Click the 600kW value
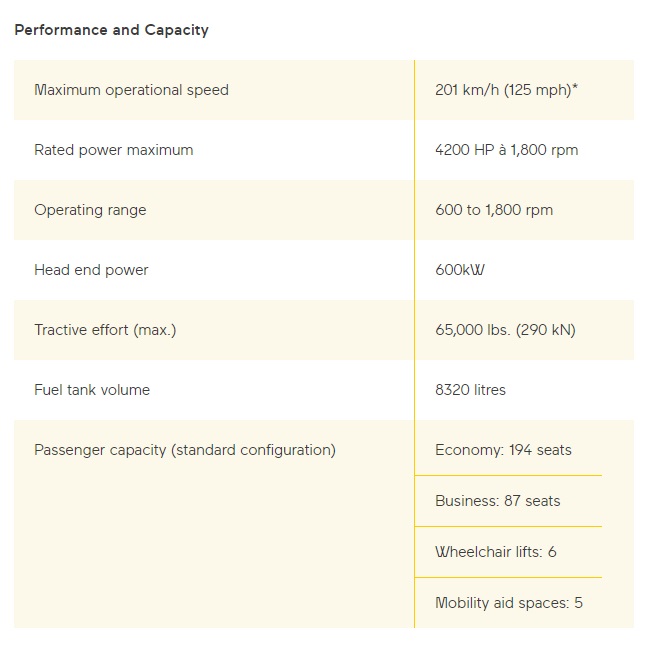Image resolution: width=653 pixels, height=645 pixels. point(460,270)
